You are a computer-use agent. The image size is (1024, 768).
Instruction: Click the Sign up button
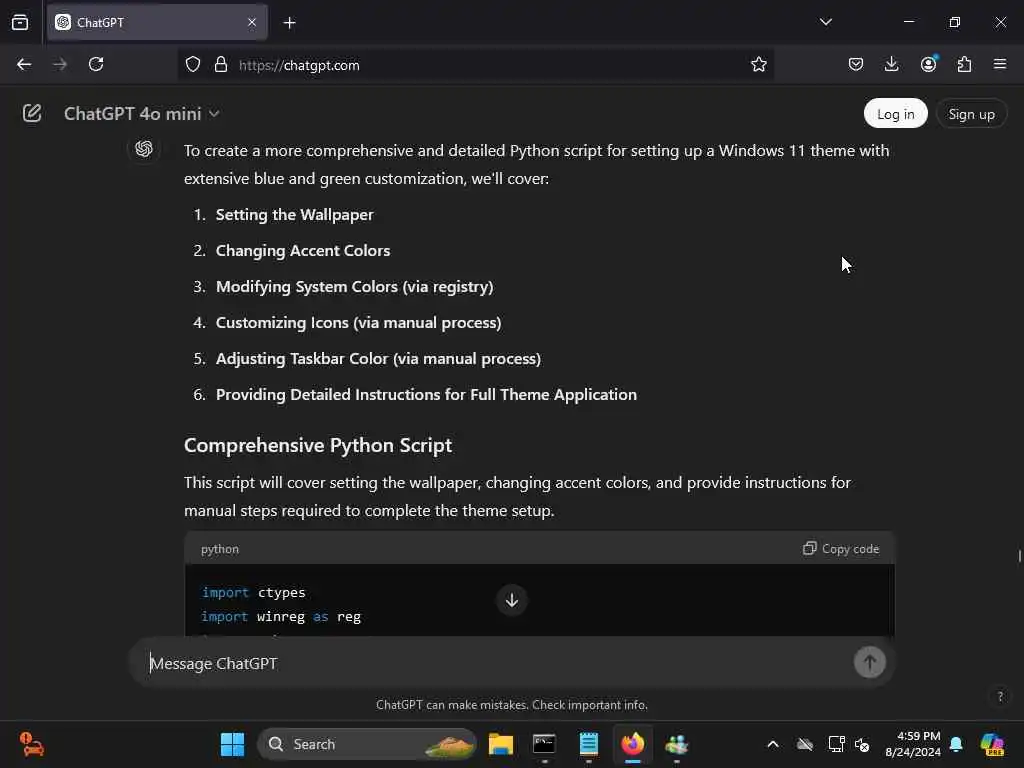coord(971,114)
